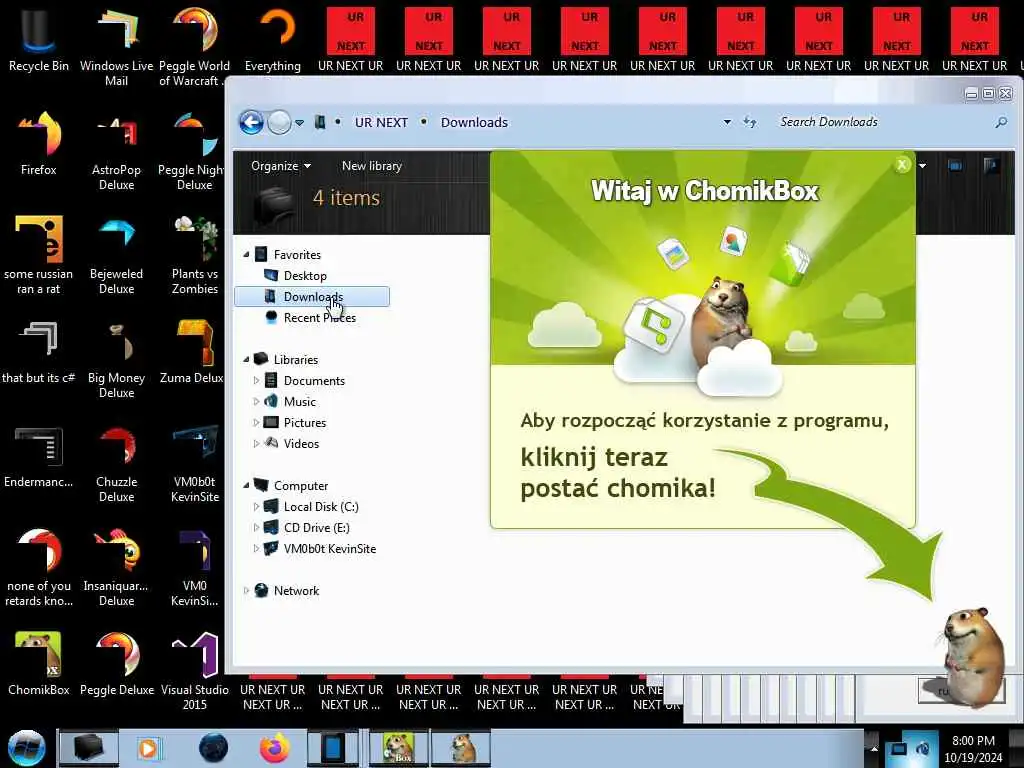Viewport: 1024px width, 768px height.
Task: Launch Insaniquarium Deluxe desktop icon
Action: [x=116, y=567]
